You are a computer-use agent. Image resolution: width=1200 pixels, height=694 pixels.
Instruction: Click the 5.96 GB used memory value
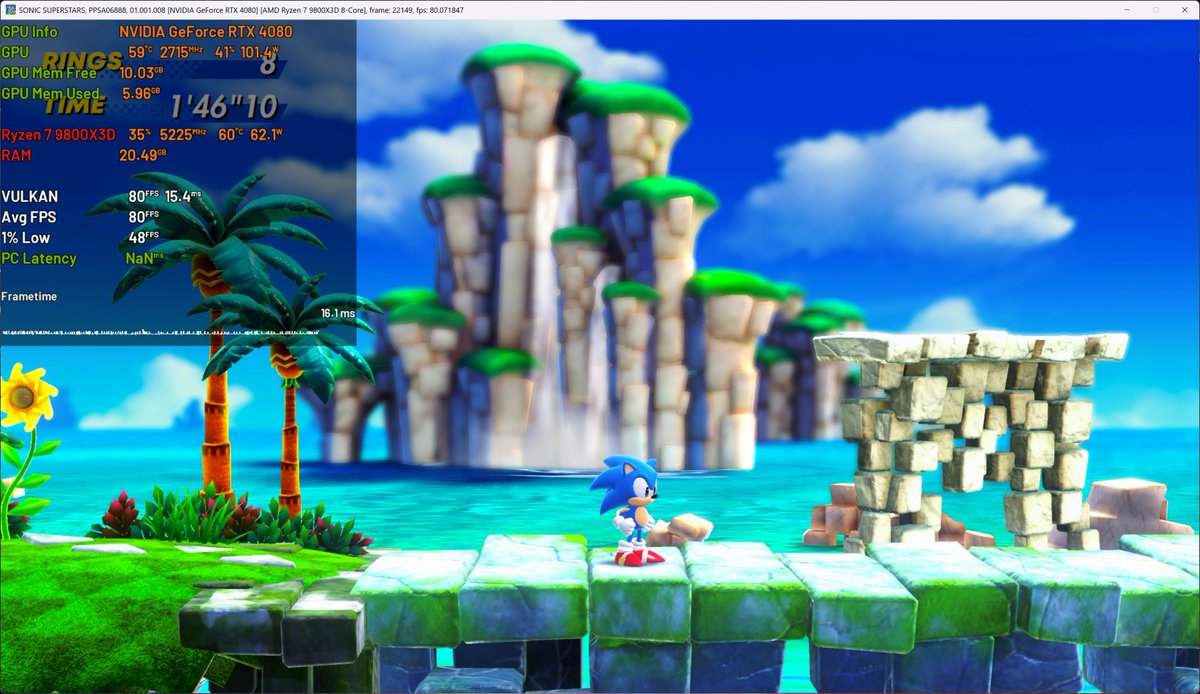point(142,93)
